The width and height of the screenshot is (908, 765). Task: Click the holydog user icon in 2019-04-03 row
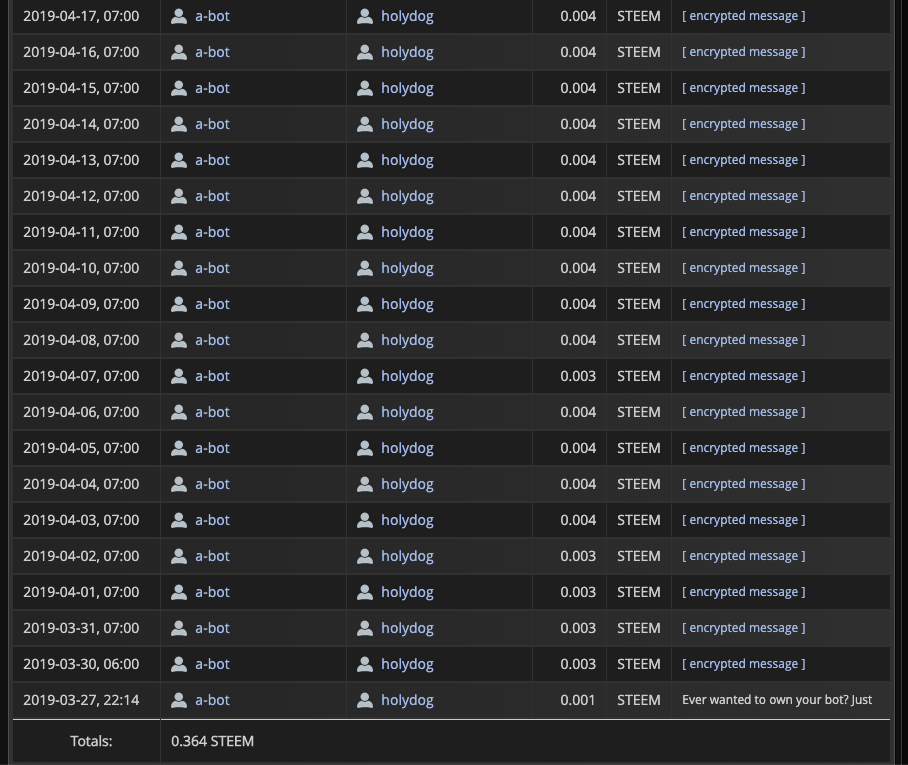pos(365,520)
